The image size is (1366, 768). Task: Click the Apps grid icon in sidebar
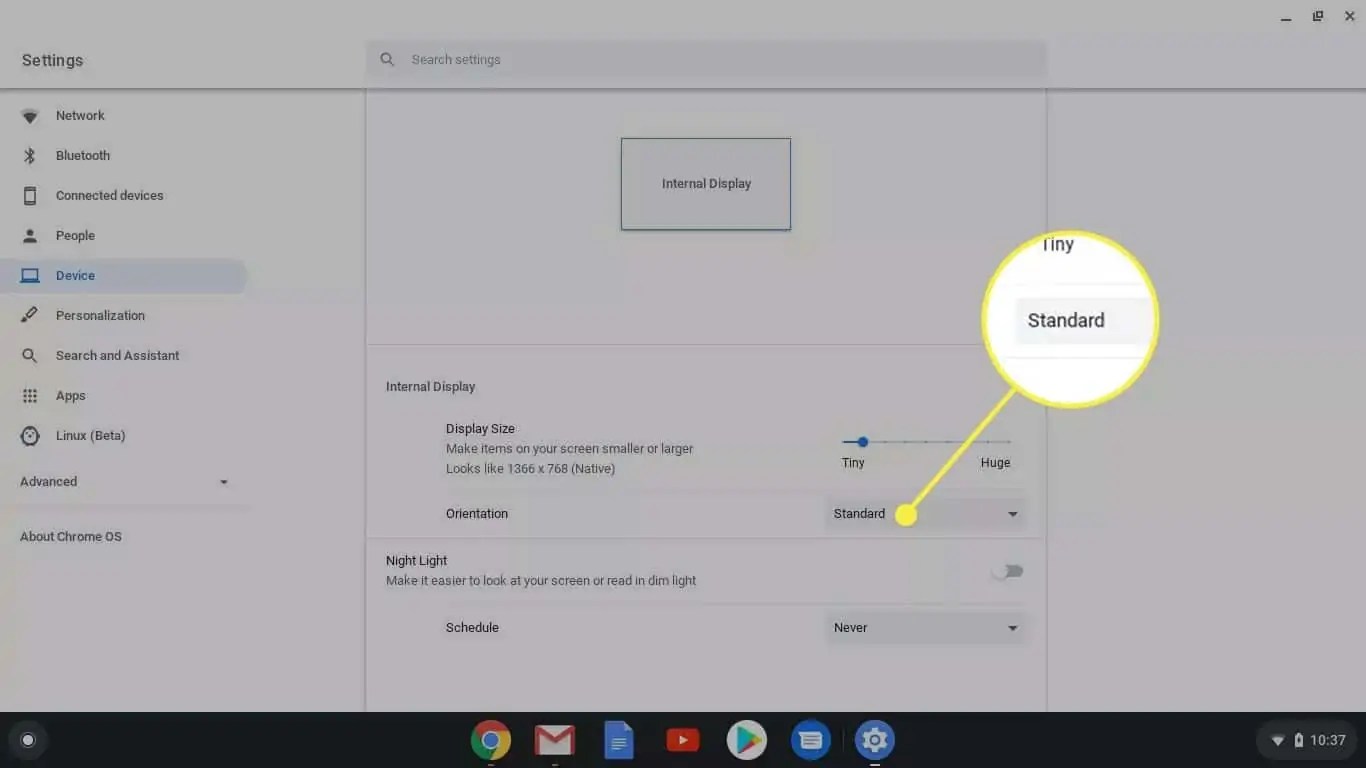click(x=31, y=395)
